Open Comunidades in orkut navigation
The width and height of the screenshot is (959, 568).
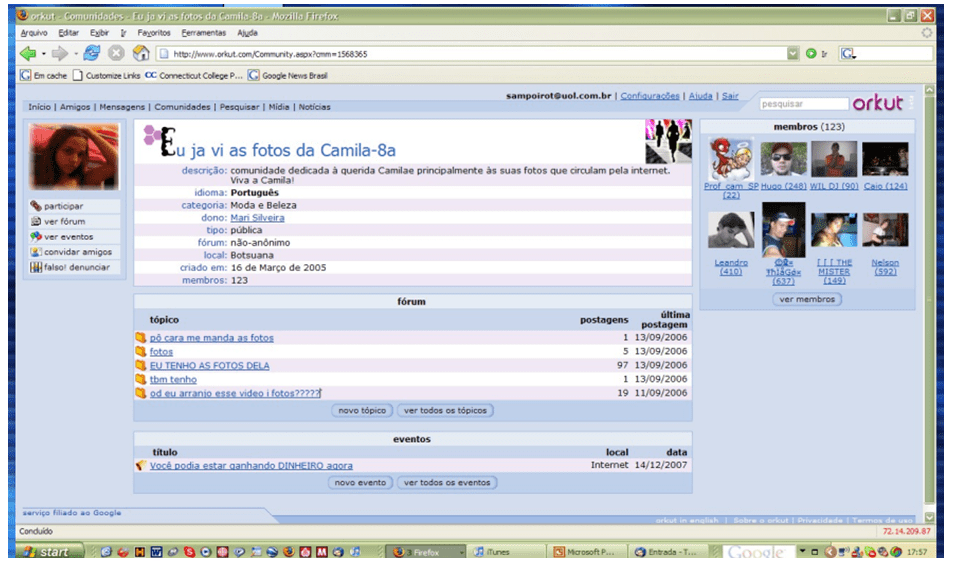[x=182, y=106]
